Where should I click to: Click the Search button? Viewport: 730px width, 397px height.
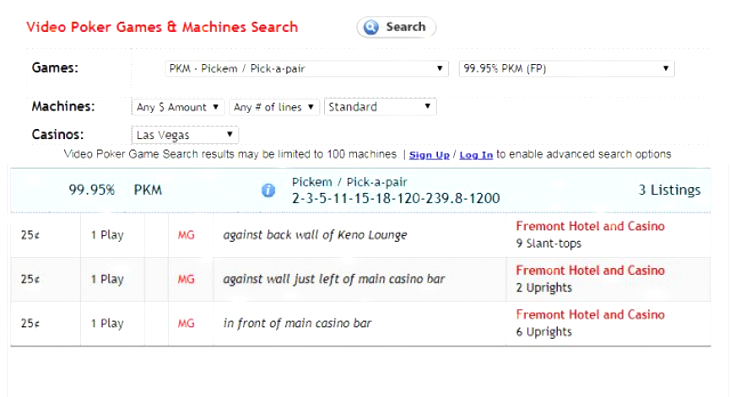point(396,27)
